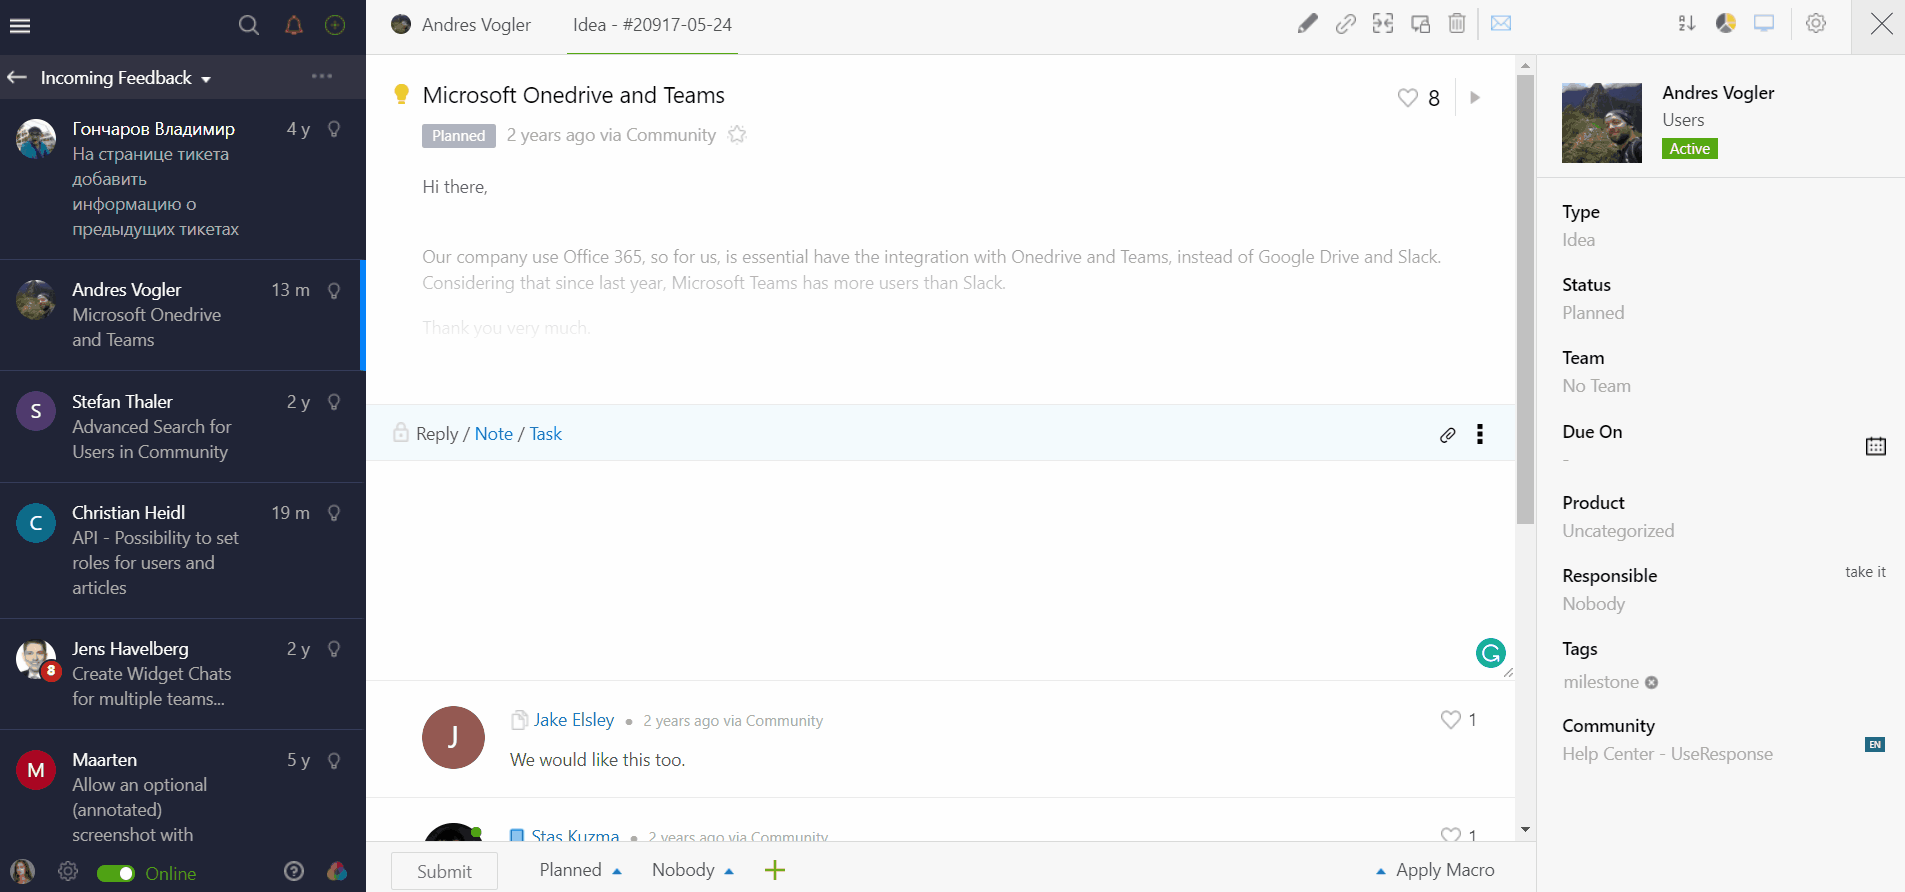Click the green add new icon
The height and width of the screenshot is (892, 1905).
click(x=335, y=25)
